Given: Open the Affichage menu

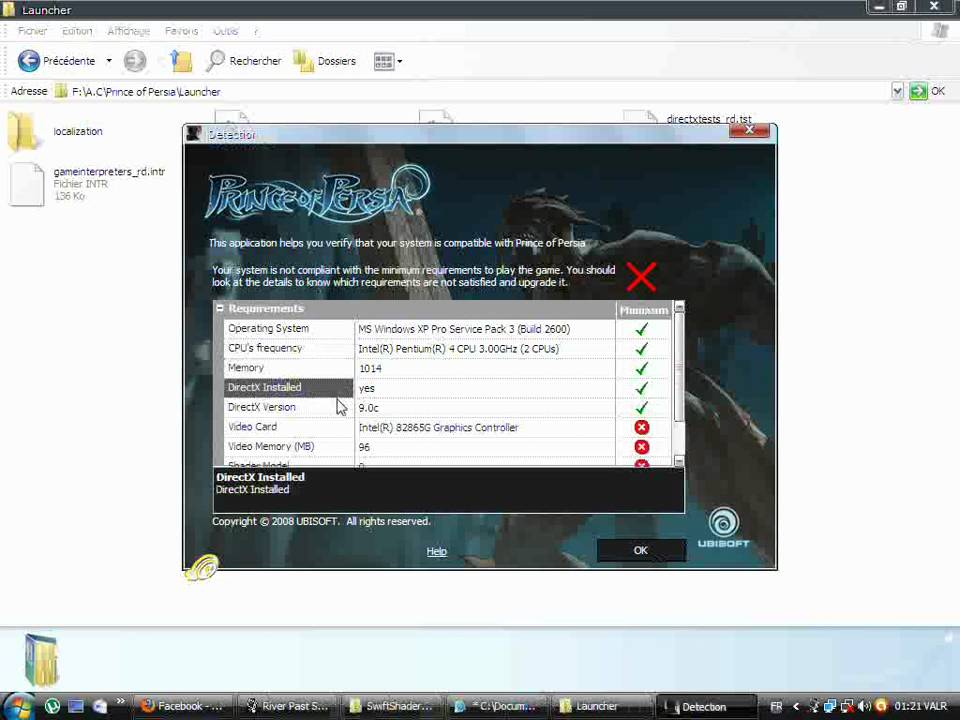Looking at the screenshot, I should click(129, 31).
